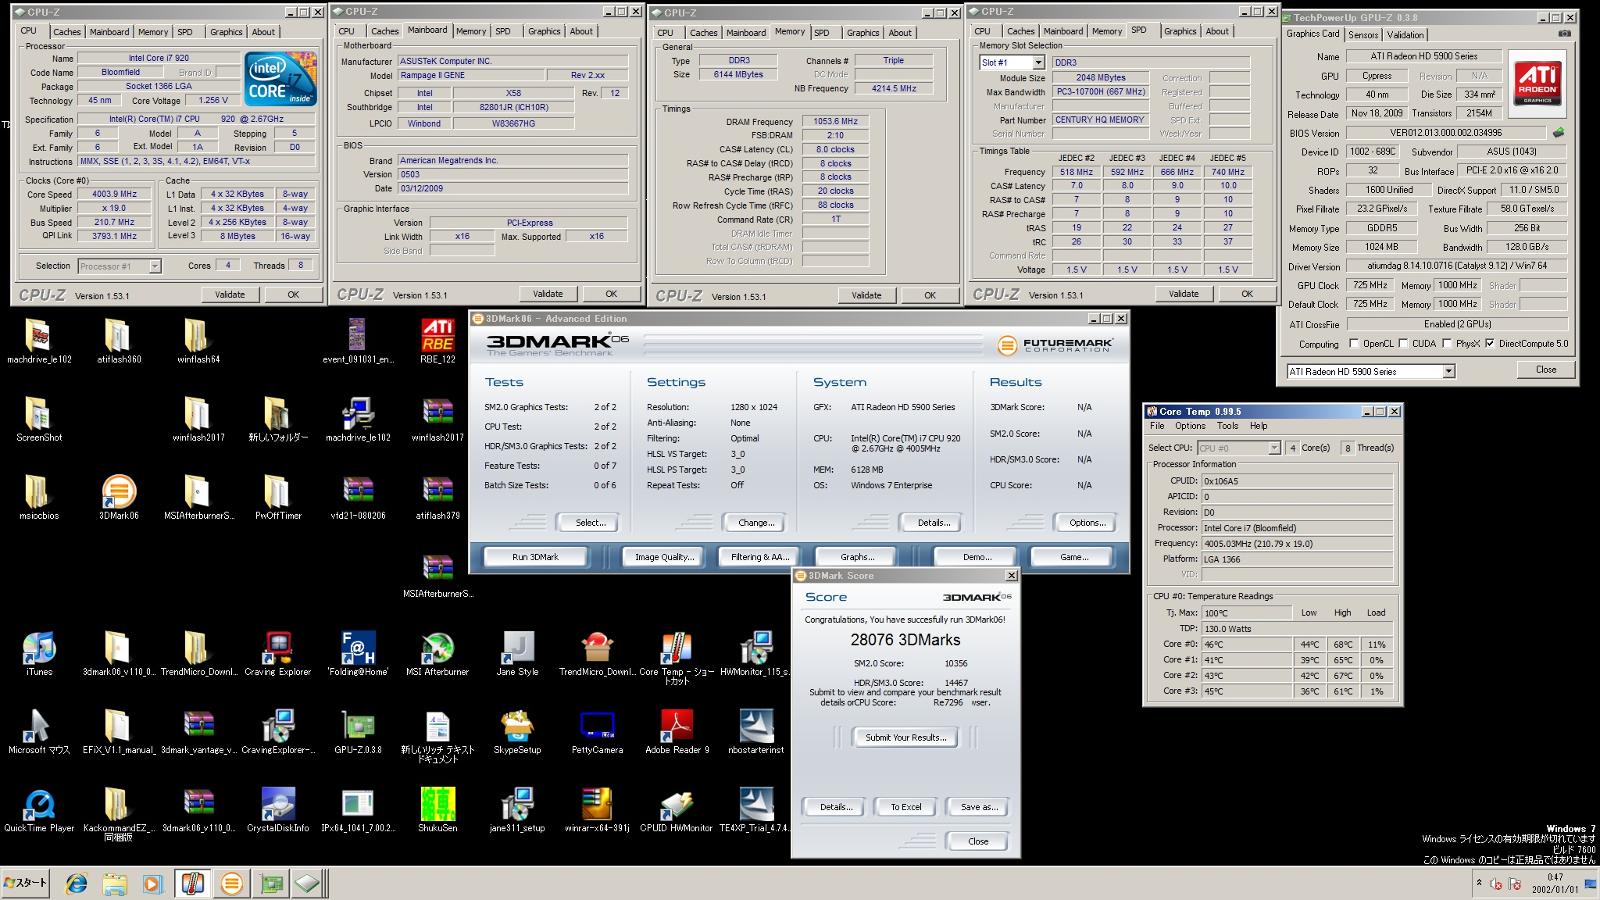Click the Change button under Settings
Screen dimensions: 1600x900
[x=755, y=523]
